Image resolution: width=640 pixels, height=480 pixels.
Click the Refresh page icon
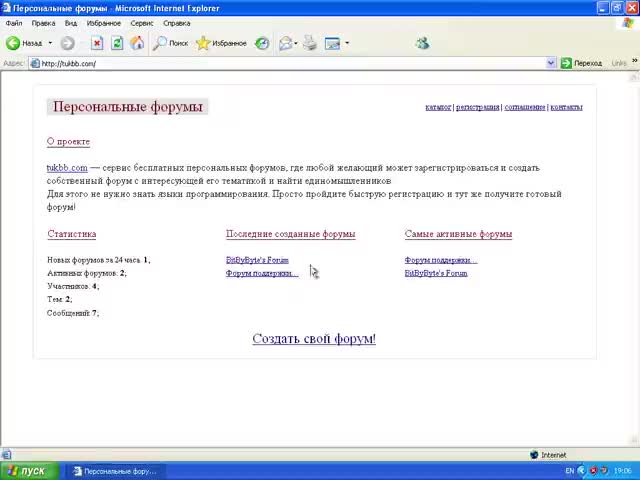(x=117, y=43)
